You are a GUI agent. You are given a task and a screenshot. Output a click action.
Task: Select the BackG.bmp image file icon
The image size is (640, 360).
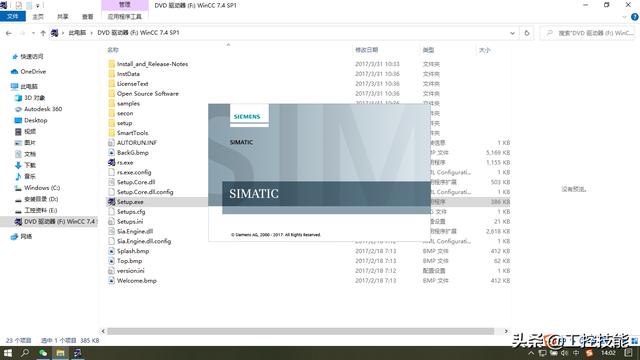pos(111,153)
